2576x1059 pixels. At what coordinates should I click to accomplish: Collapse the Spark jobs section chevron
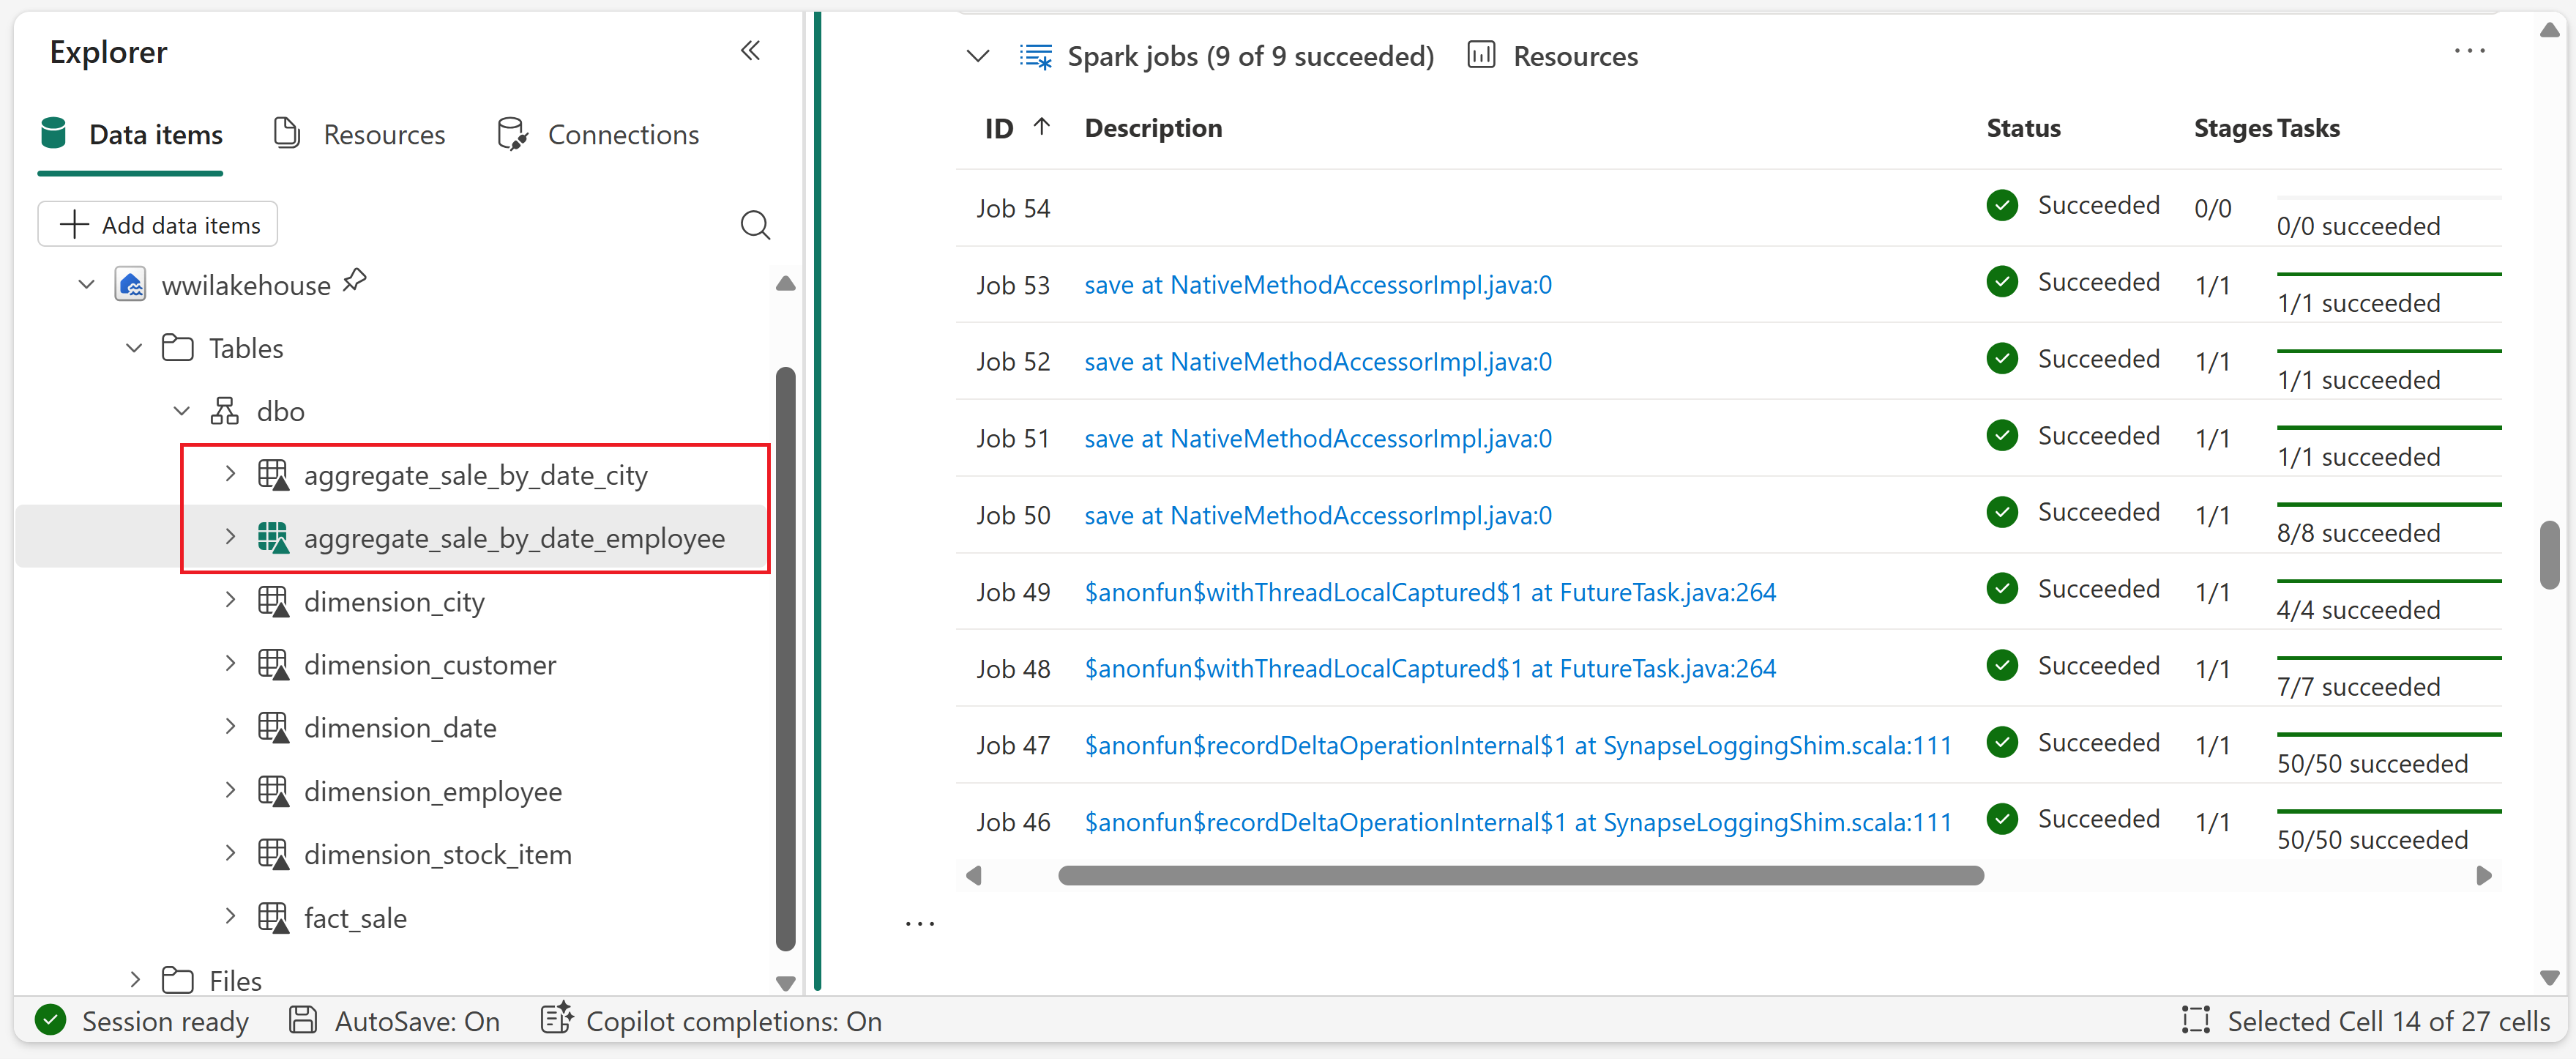978,56
